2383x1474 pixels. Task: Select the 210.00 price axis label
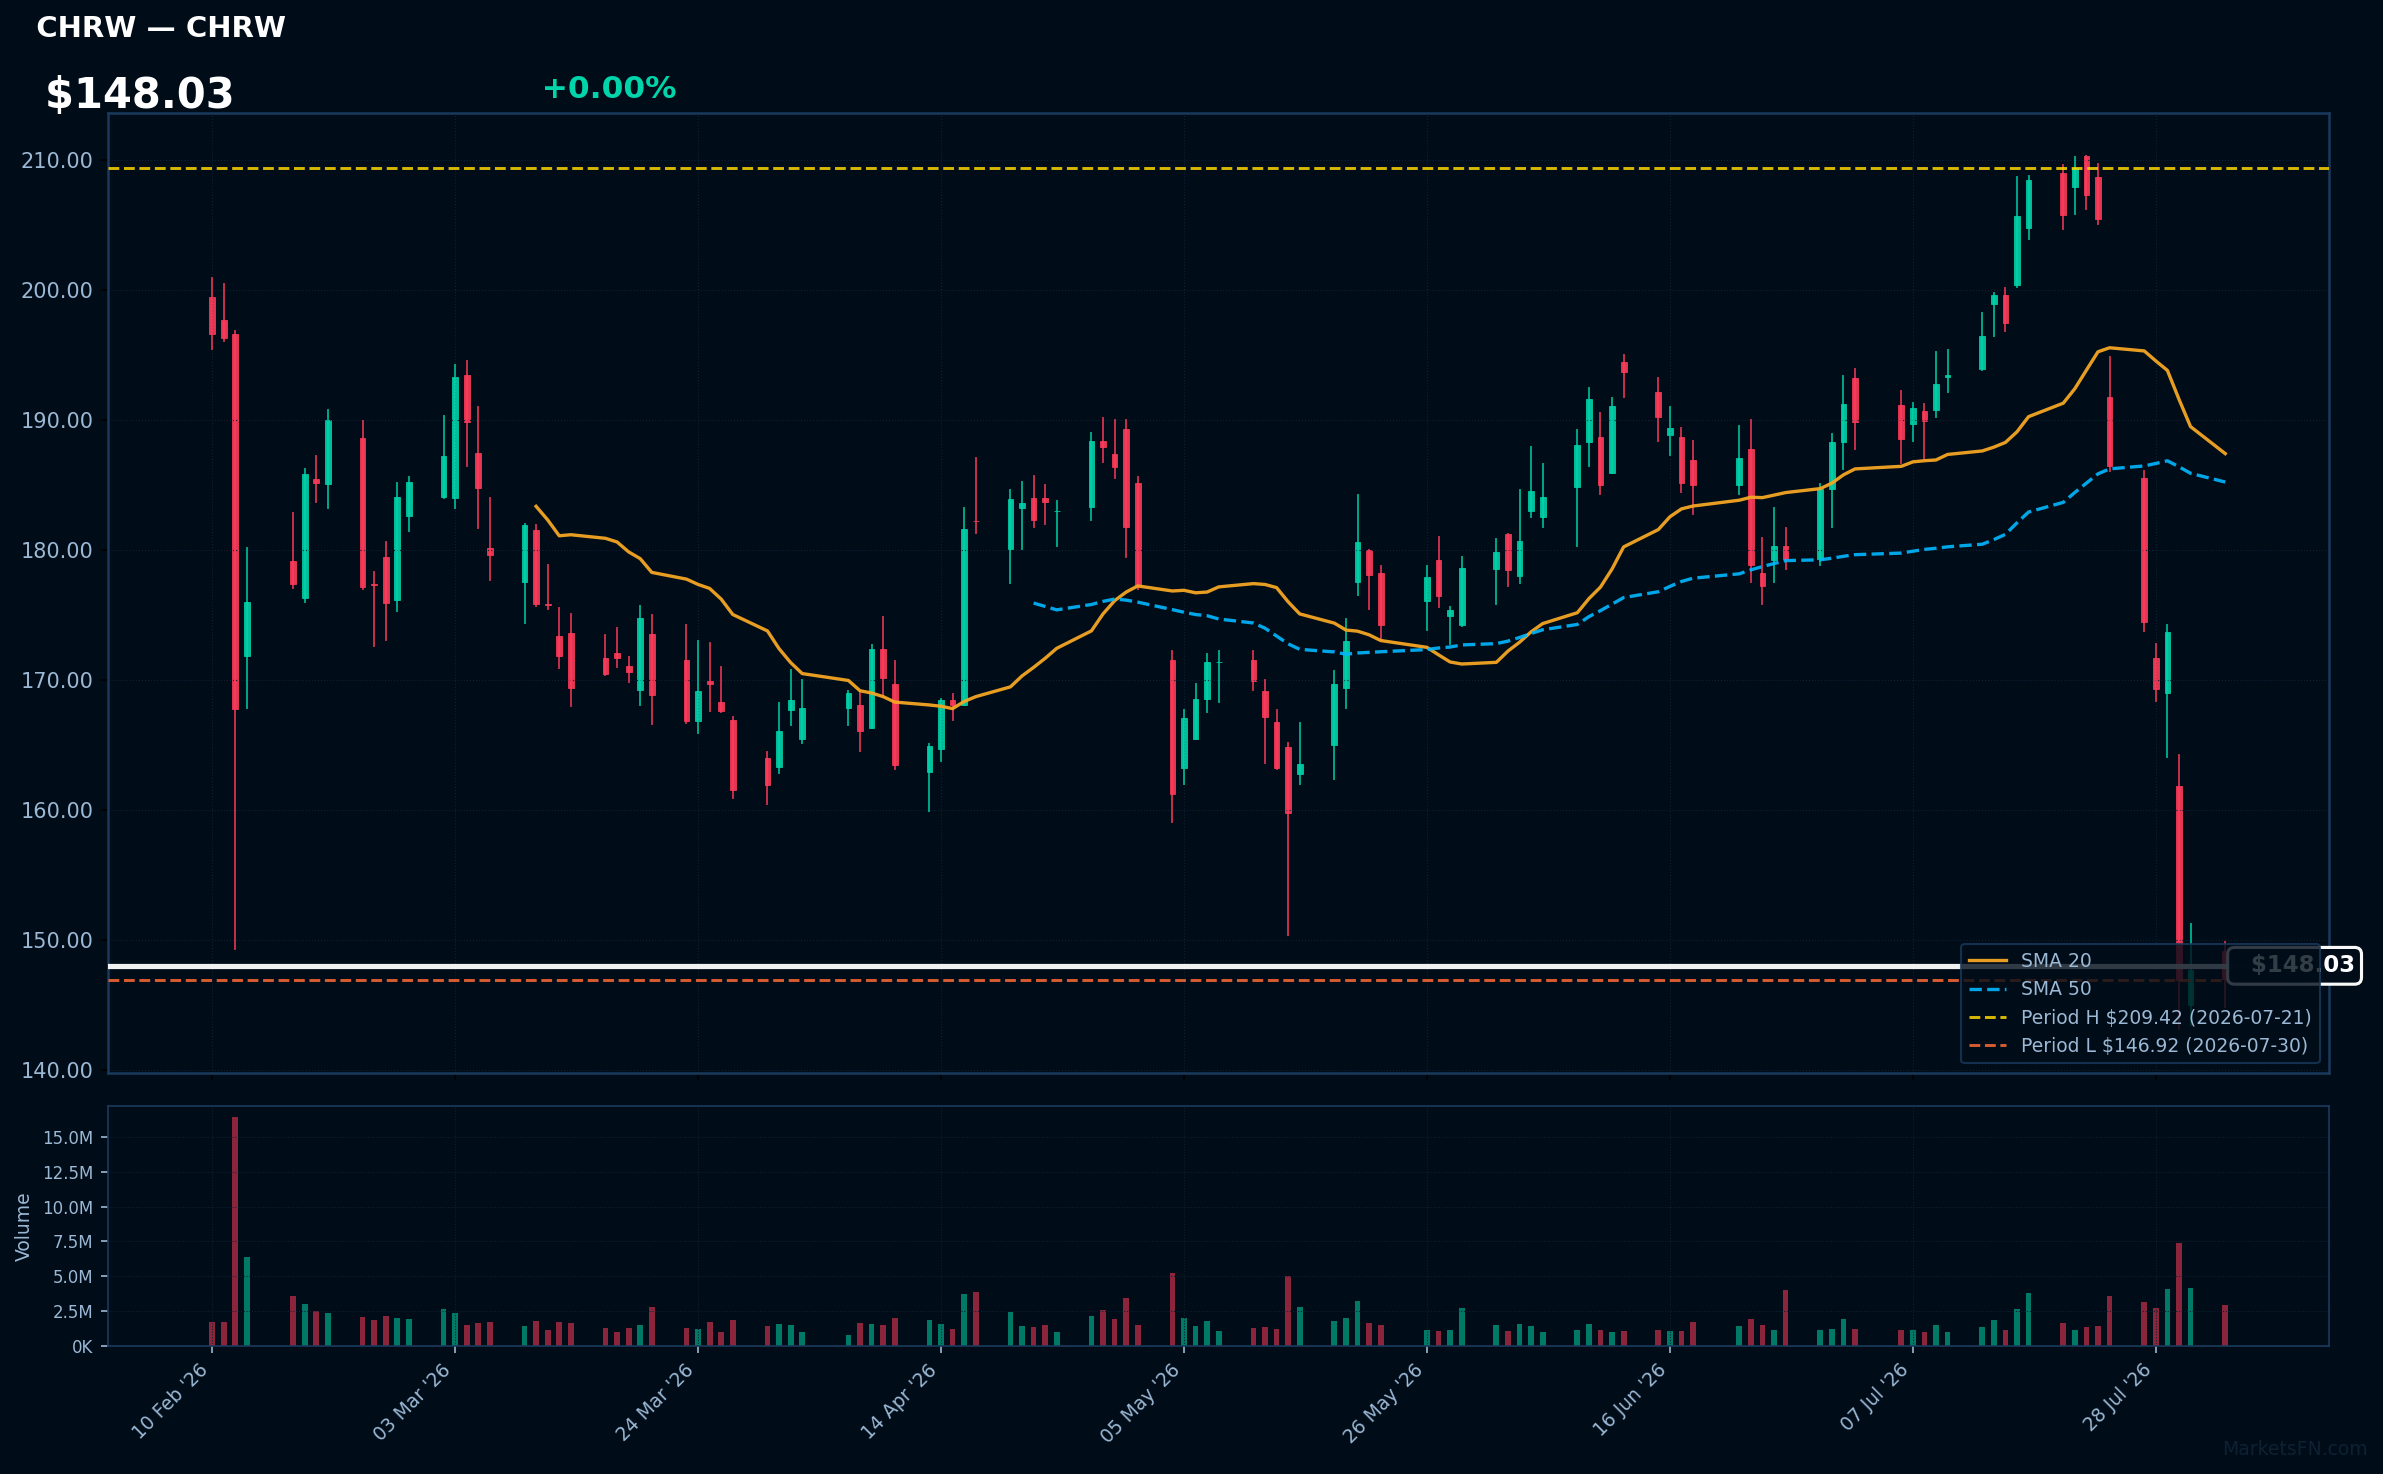(x=57, y=161)
